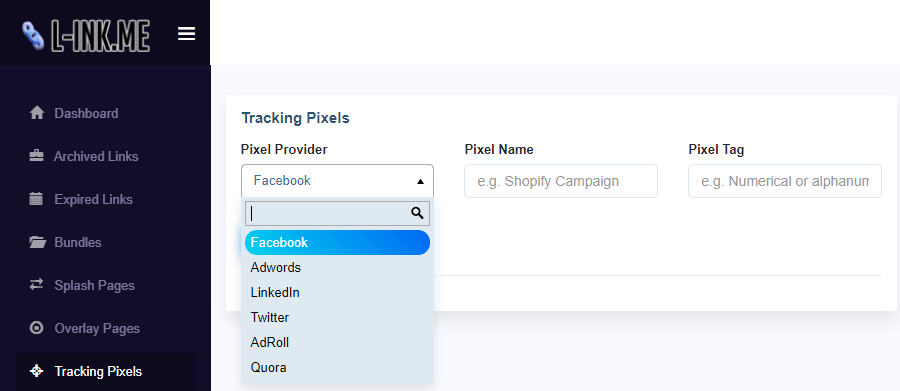Open Expired Links in the sidebar
This screenshot has height=391, width=900.
pyautogui.click(x=94, y=199)
